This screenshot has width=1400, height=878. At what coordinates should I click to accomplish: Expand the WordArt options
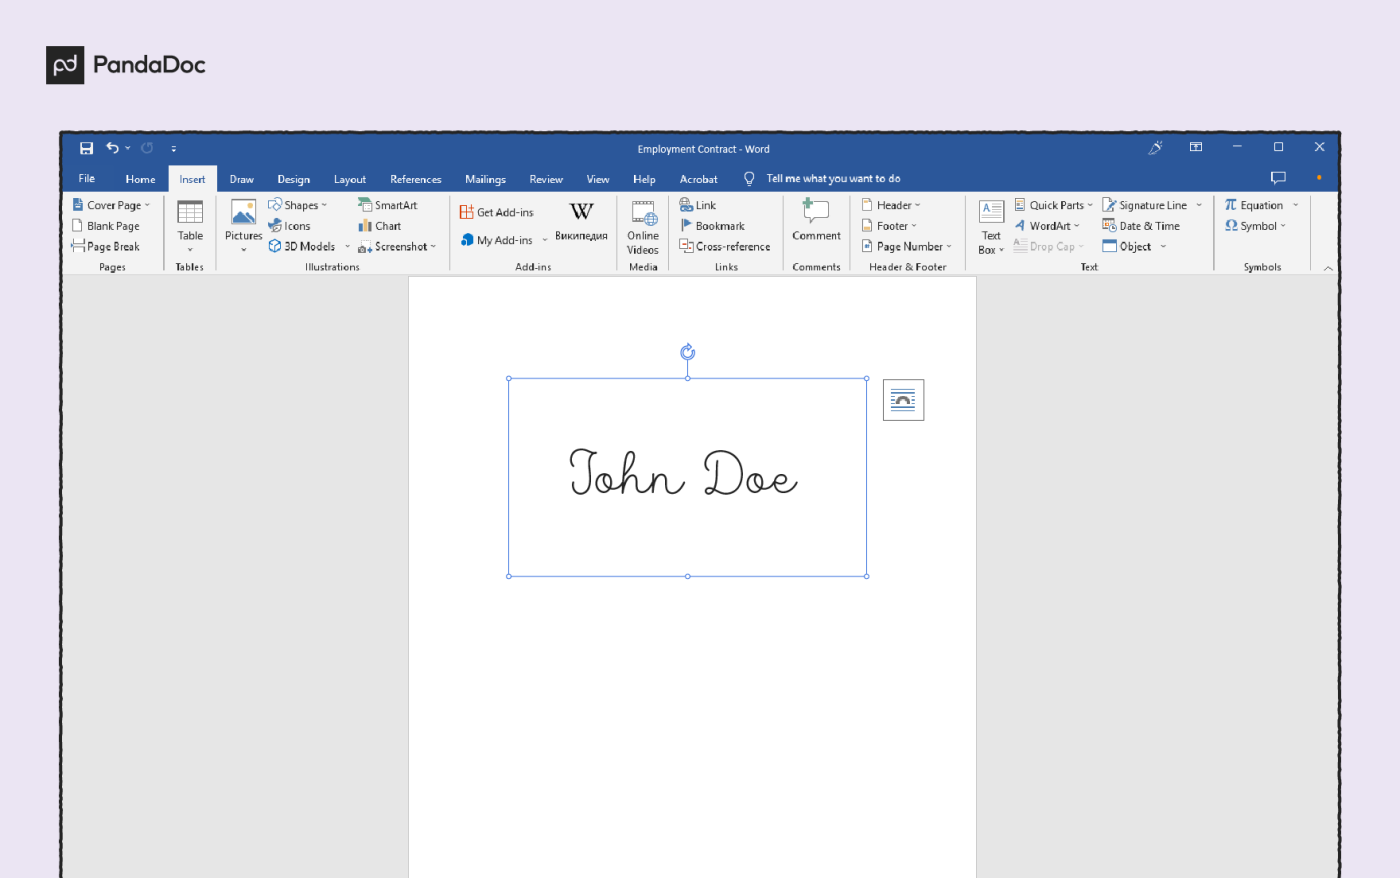(x=1048, y=225)
